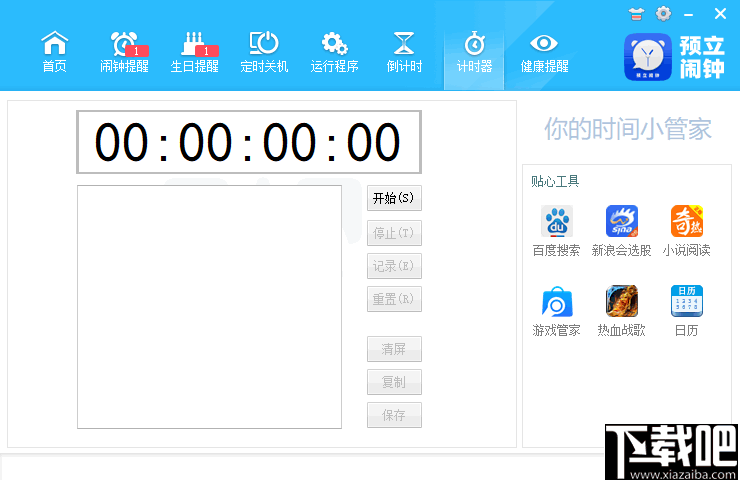740x480 pixels.
Task: Click the 停止(T) stop button
Action: tap(394, 233)
